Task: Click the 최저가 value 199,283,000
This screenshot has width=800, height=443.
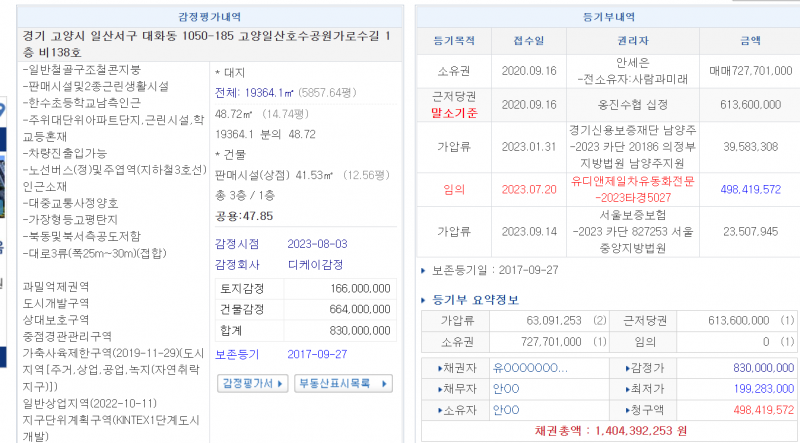Action: click(764, 389)
